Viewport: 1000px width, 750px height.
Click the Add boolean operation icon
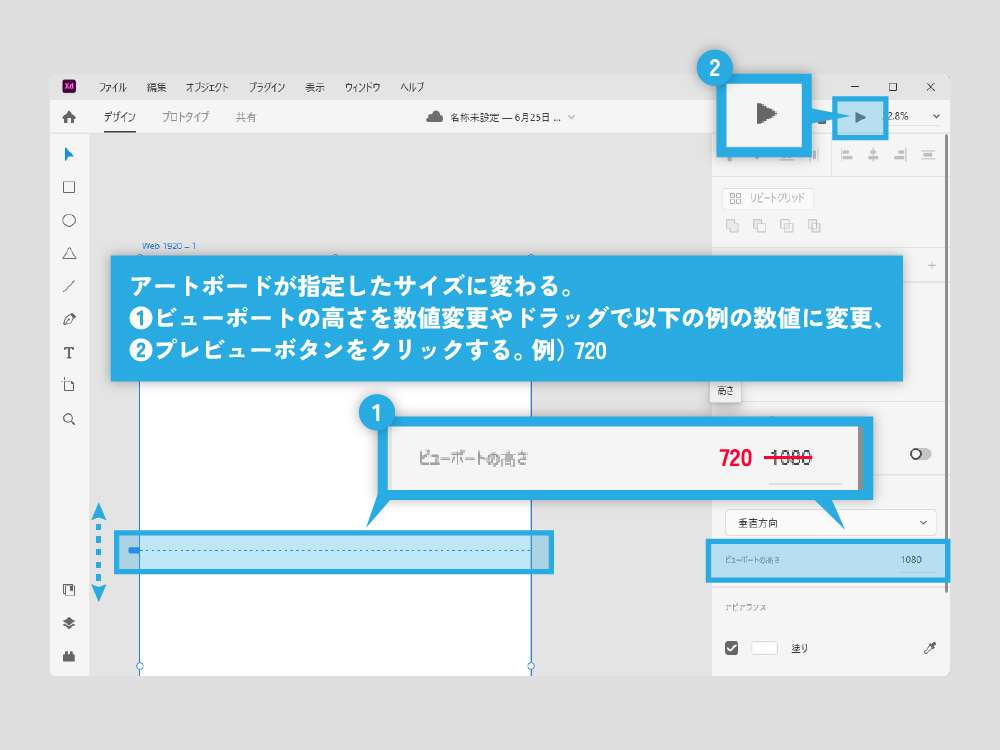tap(732, 226)
